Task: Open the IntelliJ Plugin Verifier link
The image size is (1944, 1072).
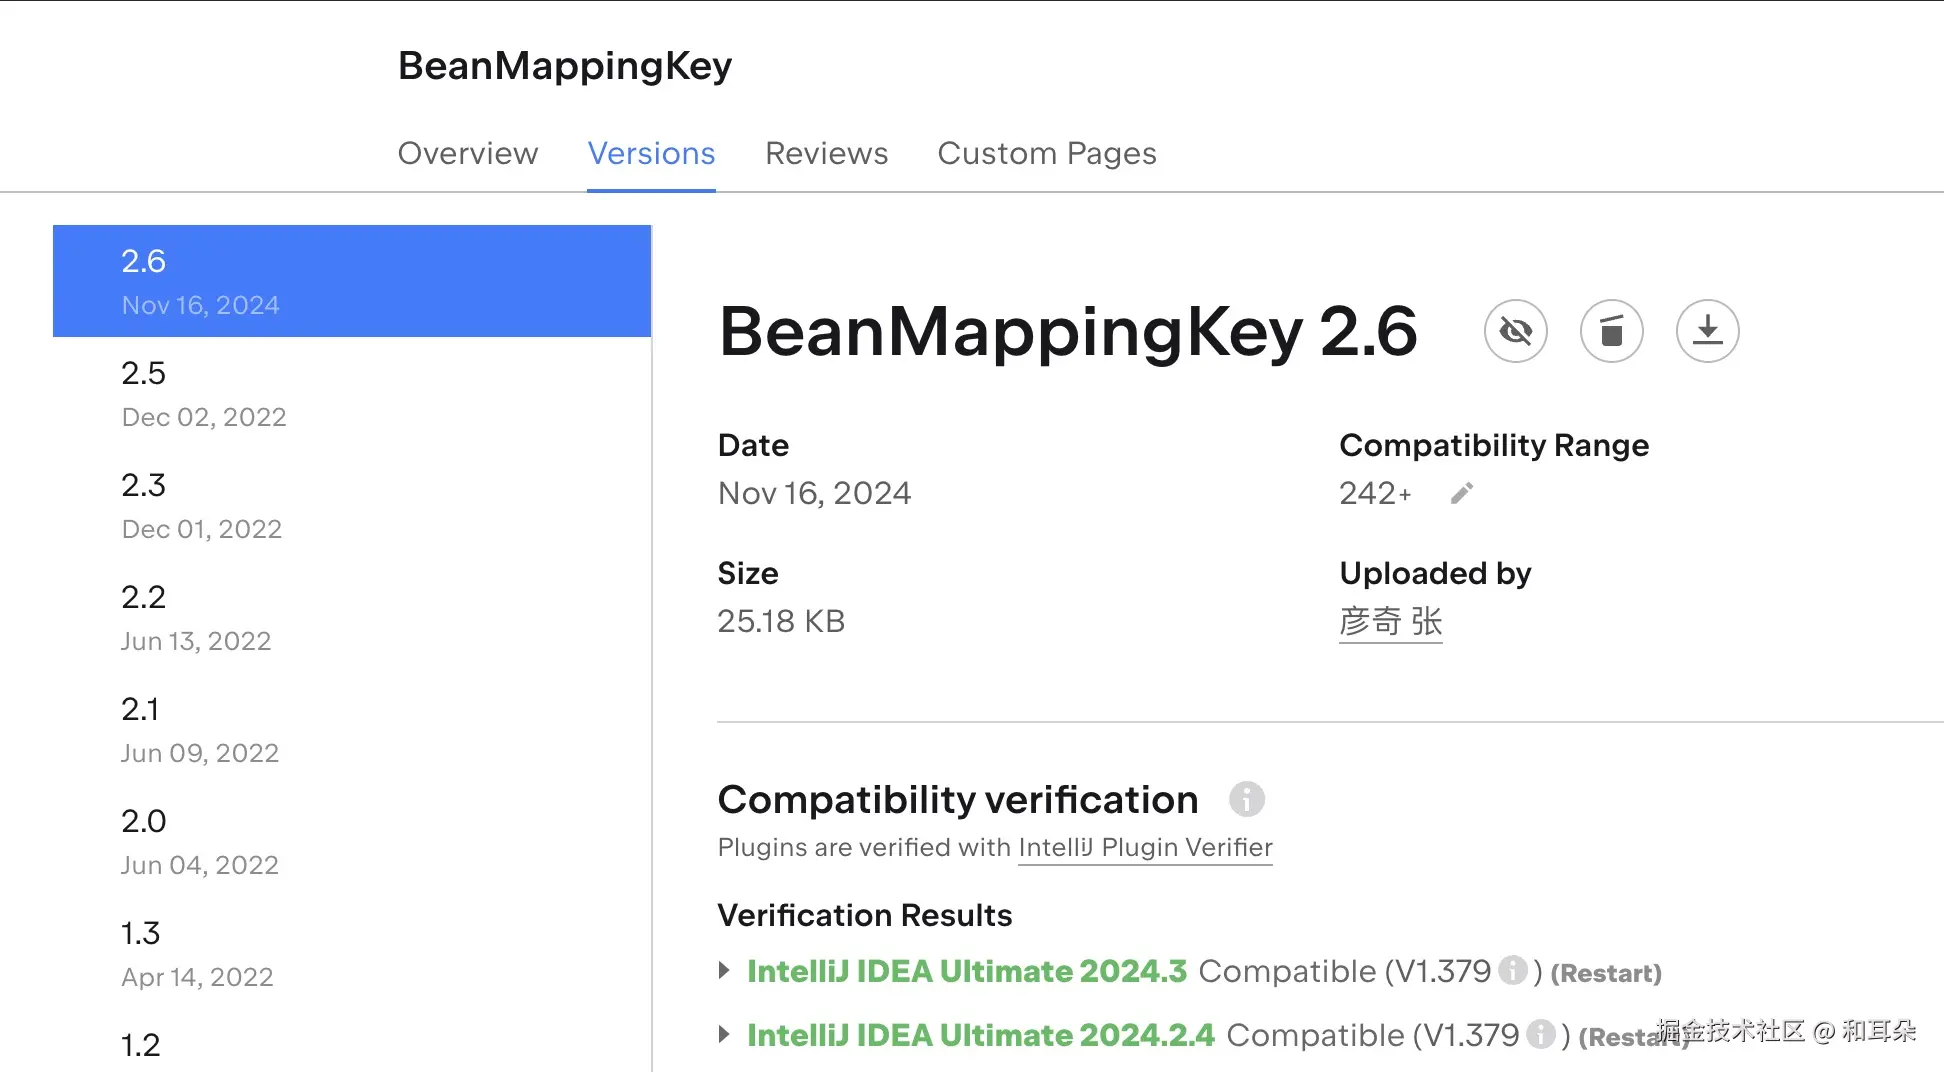Action: click(x=1145, y=847)
